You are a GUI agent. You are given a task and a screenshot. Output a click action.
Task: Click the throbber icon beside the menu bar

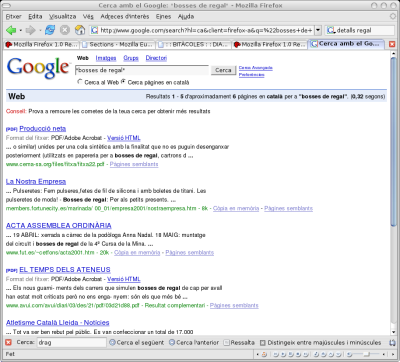tap(393, 16)
